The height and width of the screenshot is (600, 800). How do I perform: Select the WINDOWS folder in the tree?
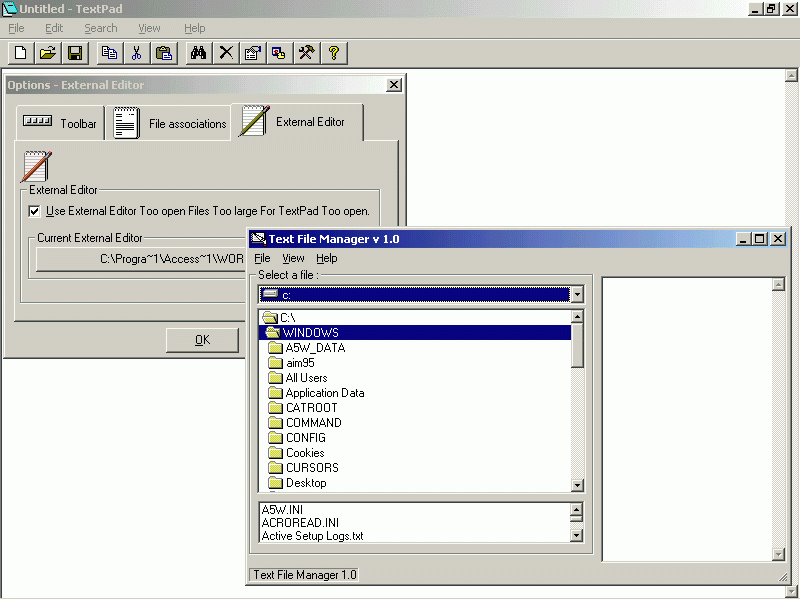310,333
